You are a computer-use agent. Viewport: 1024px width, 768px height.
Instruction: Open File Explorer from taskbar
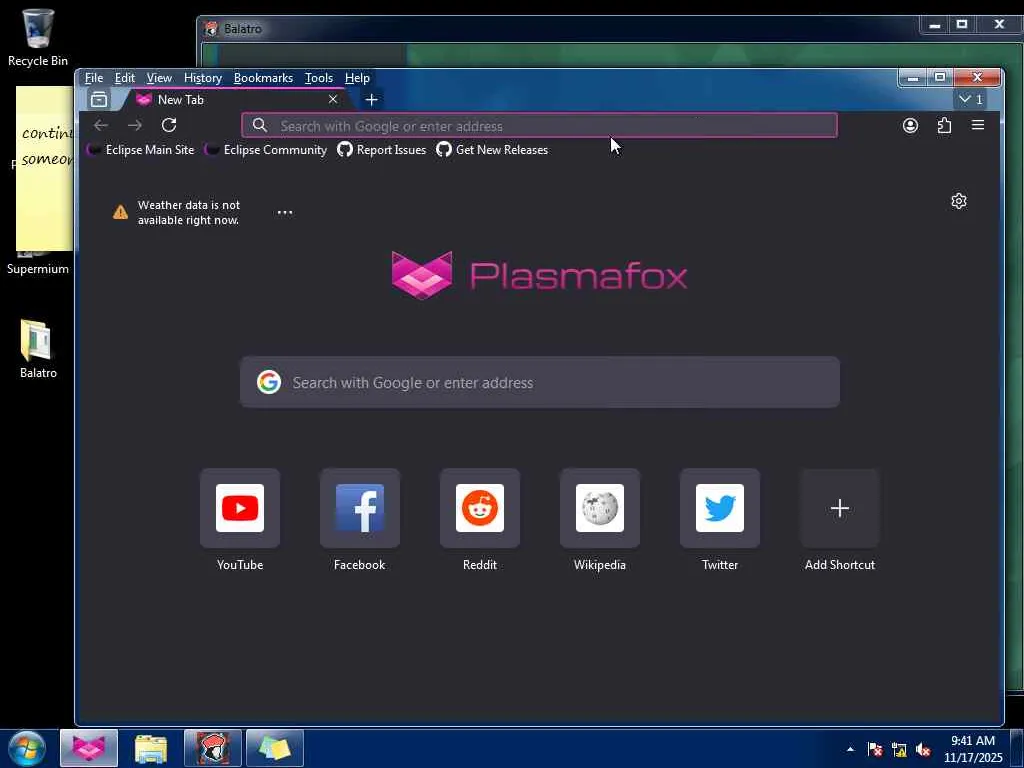pyautogui.click(x=151, y=748)
